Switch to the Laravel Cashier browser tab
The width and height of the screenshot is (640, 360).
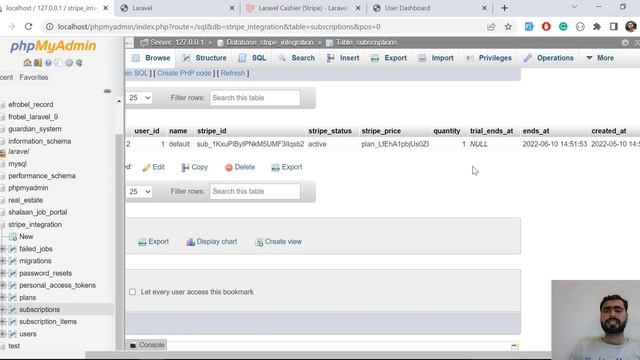click(x=302, y=8)
